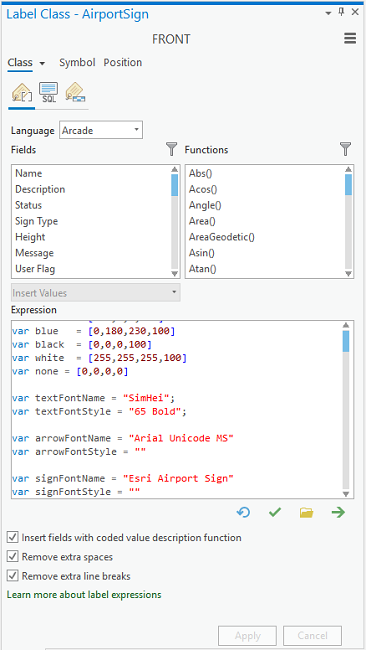Screen dimensions: 366x650
Task: Click the var white color array line
Action: [x=99, y=358]
